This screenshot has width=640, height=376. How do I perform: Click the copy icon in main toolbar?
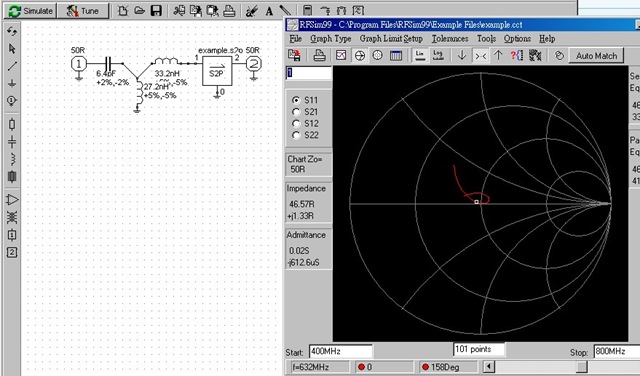[196, 11]
